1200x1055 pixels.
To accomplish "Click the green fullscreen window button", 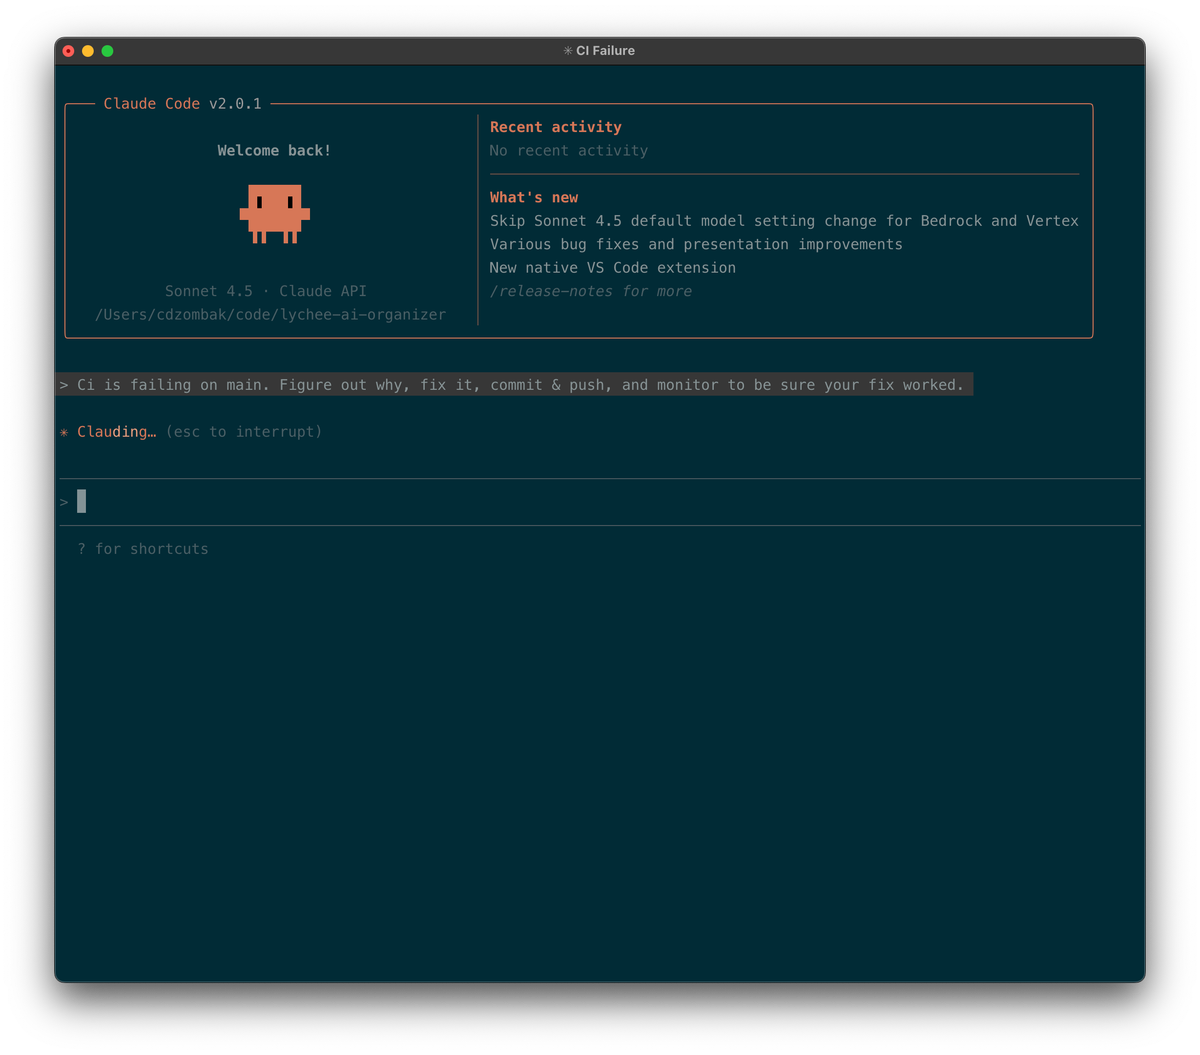I will pos(108,51).
